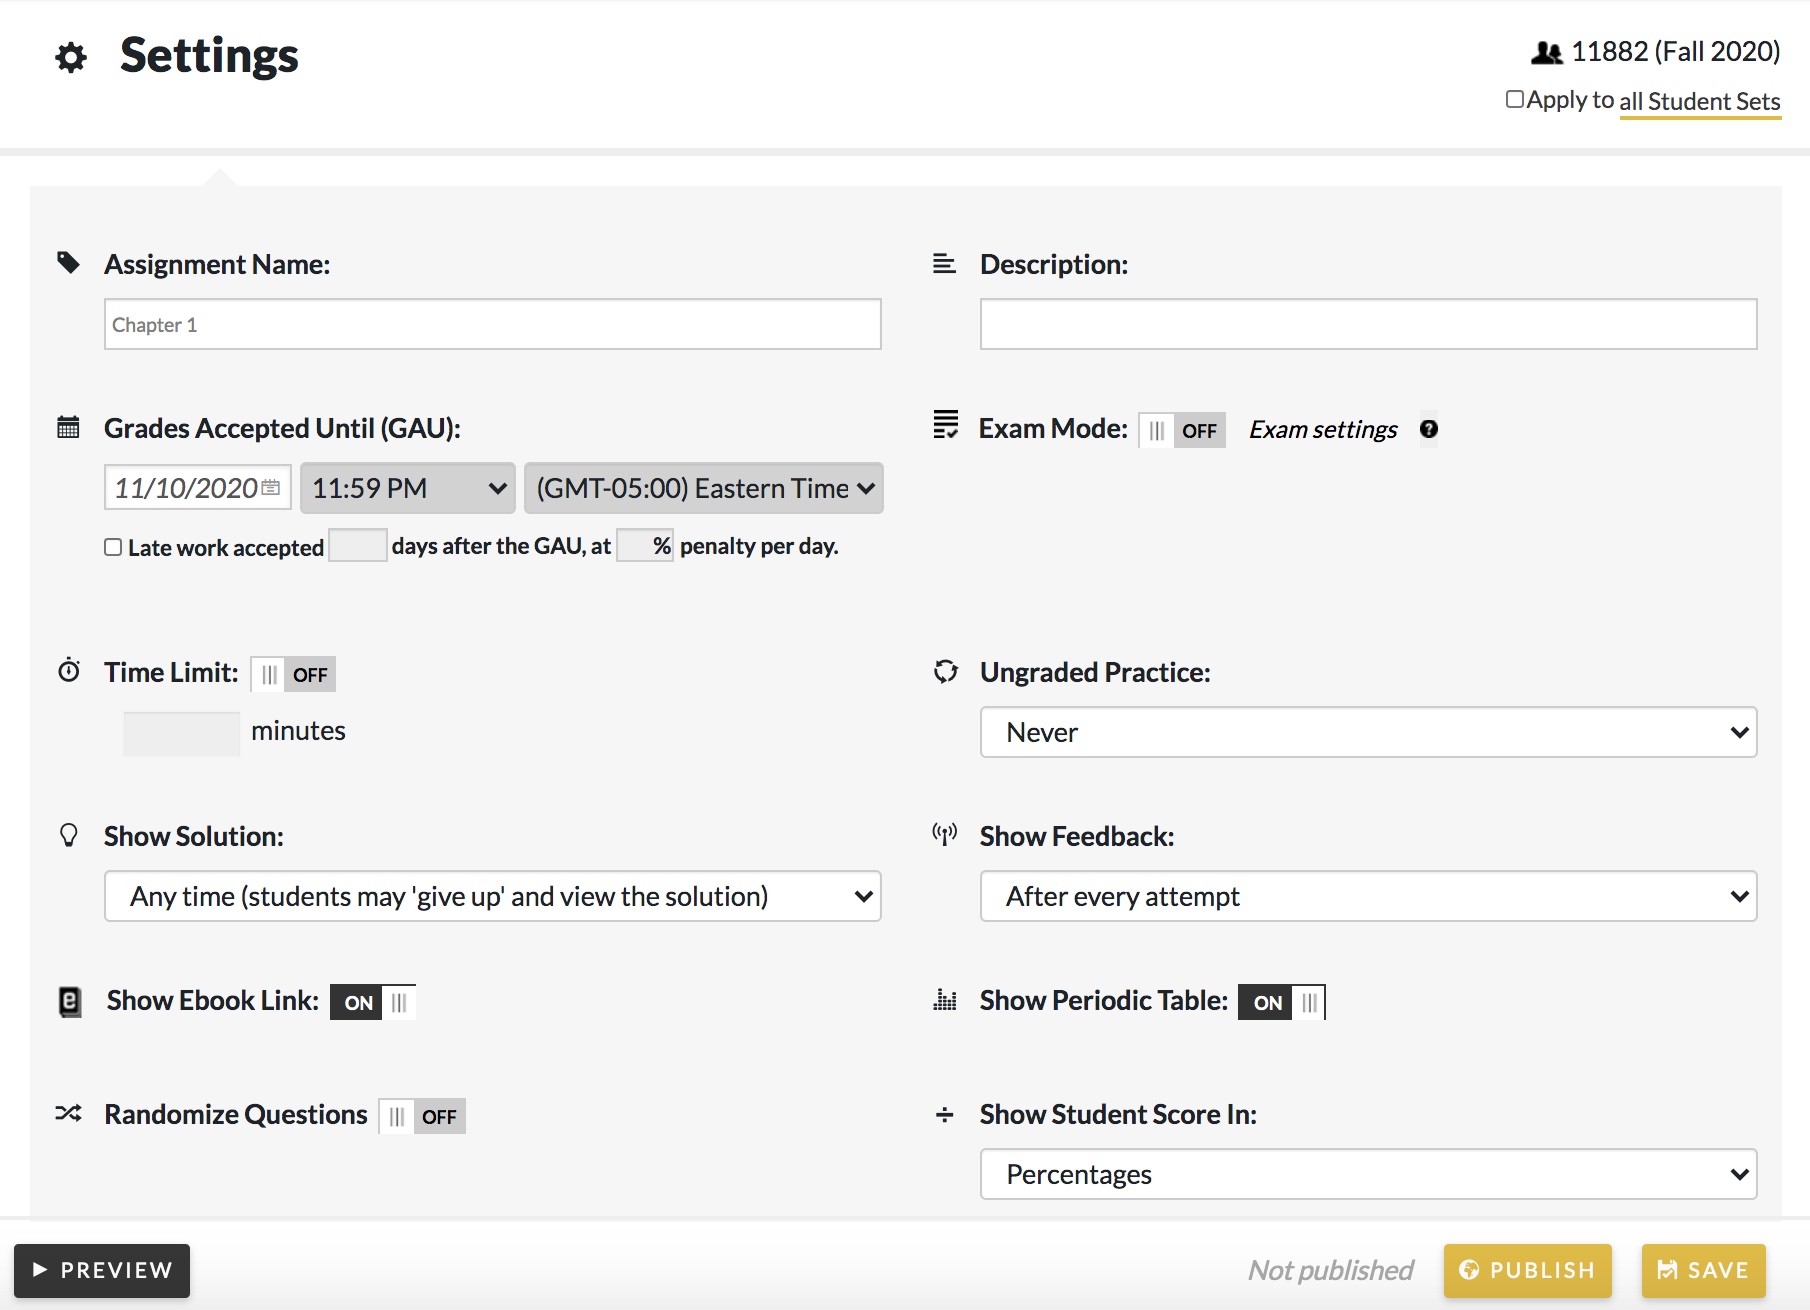The width and height of the screenshot is (1810, 1310).
Task: Click the Show Ebook Link book icon
Action: [x=70, y=1001]
